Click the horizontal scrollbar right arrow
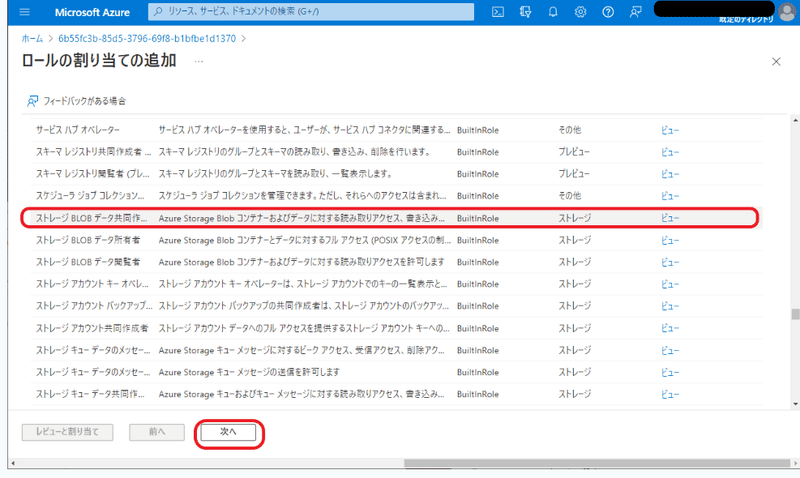800x478 pixels. 795,463
